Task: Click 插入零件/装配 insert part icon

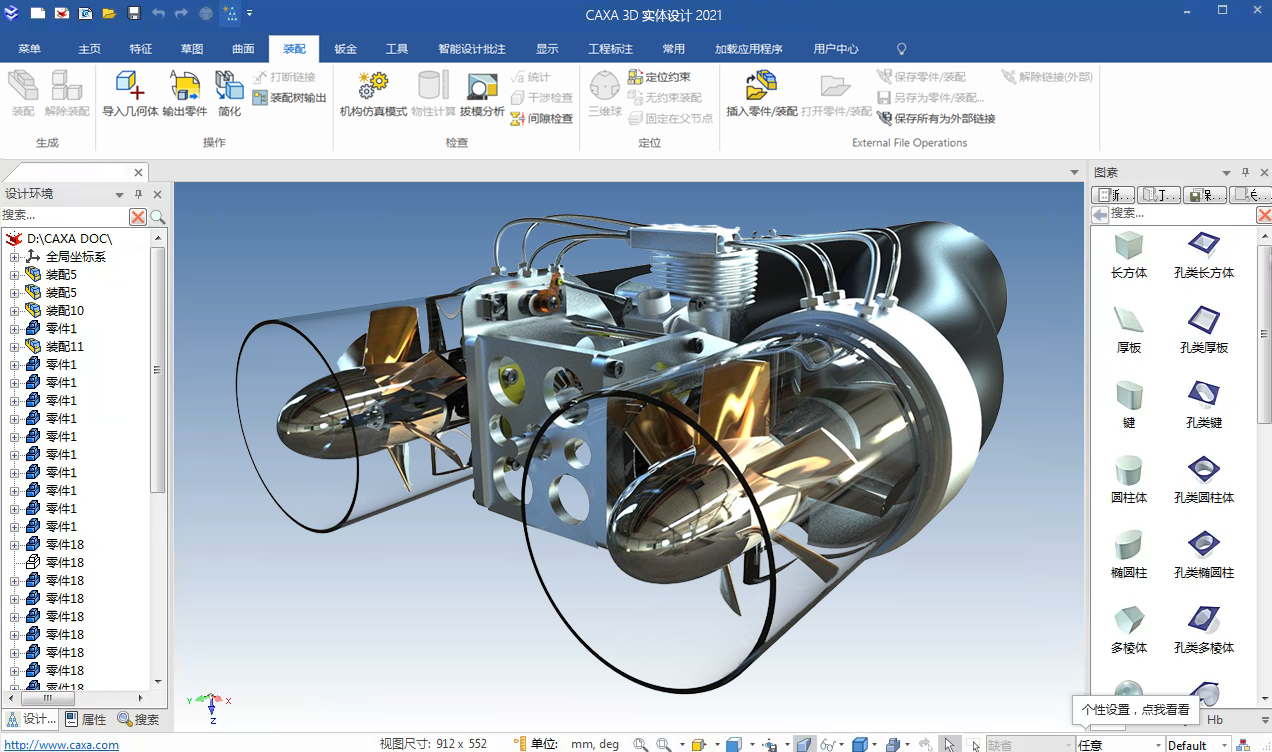Action: (x=761, y=87)
